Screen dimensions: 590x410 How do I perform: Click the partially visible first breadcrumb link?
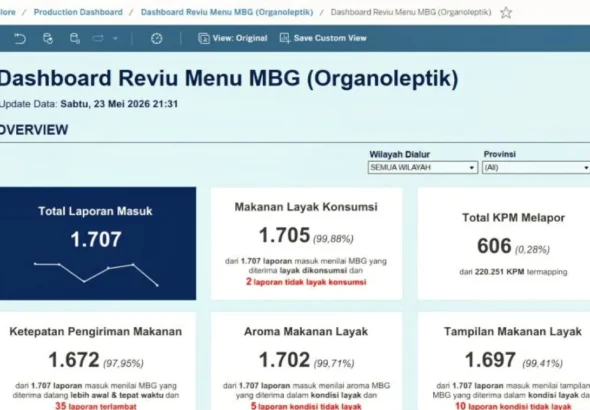coord(8,12)
